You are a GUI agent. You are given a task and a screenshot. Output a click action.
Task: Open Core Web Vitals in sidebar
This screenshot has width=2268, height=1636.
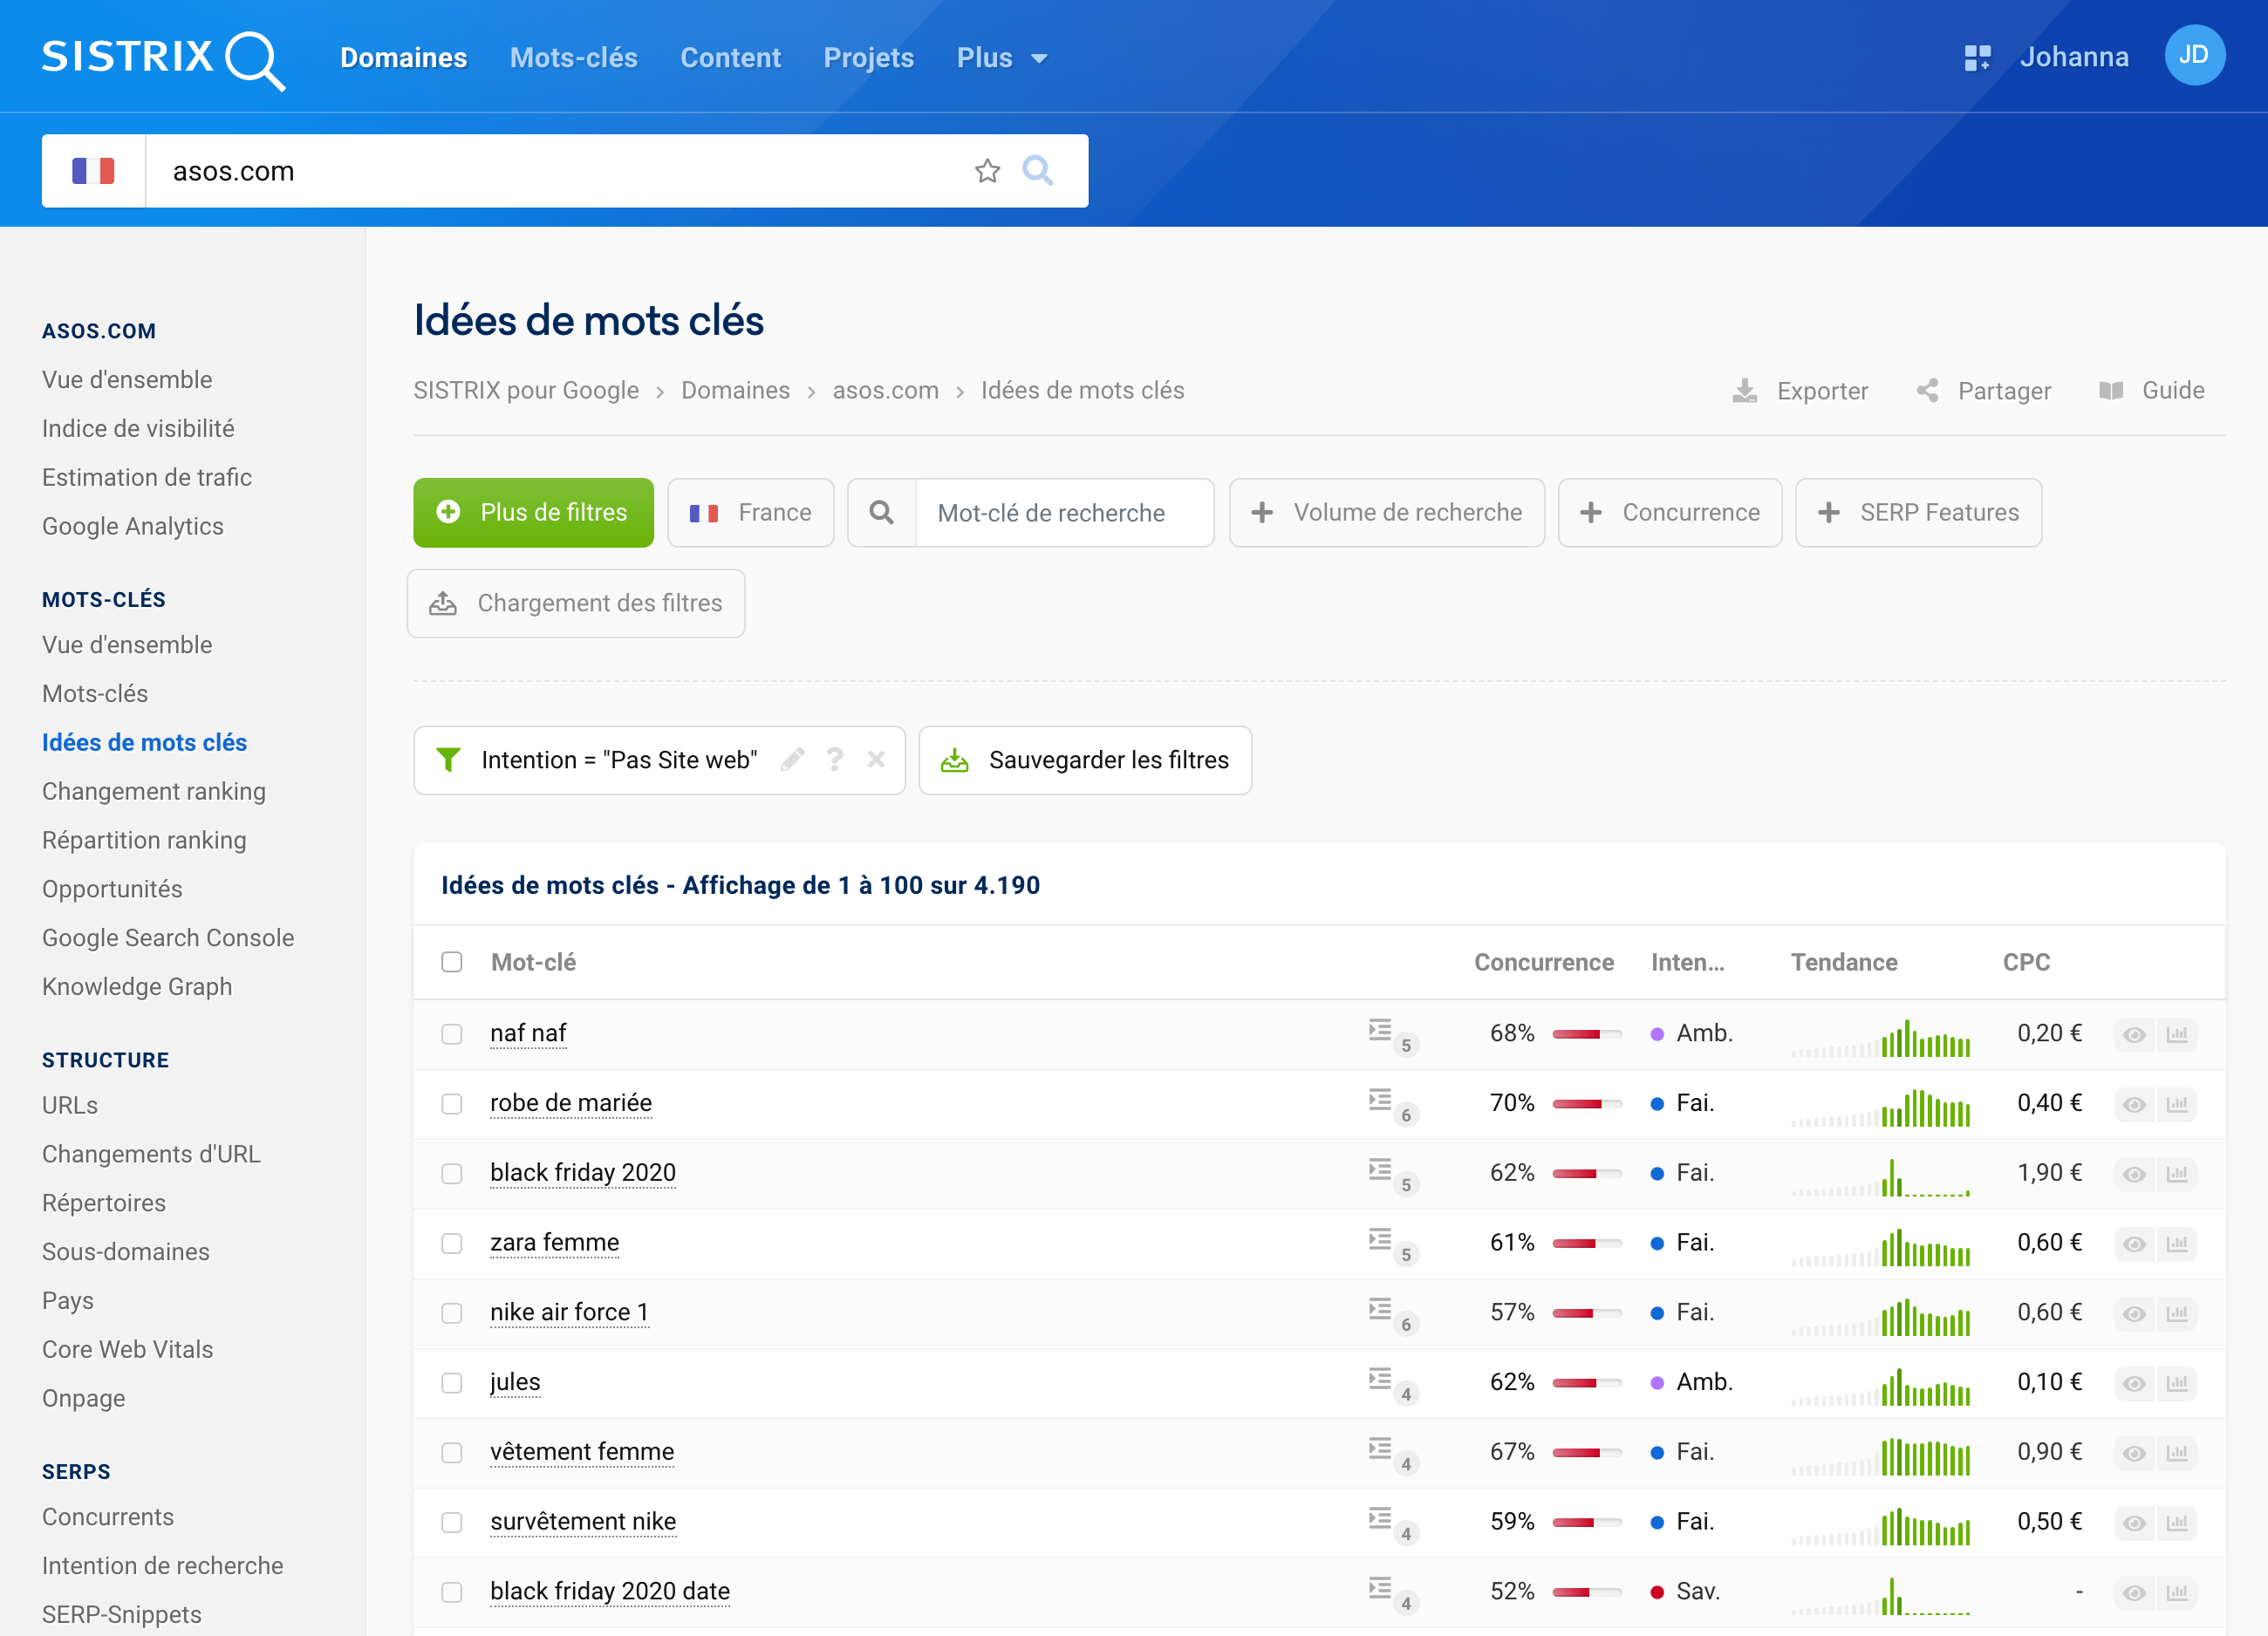(127, 1349)
